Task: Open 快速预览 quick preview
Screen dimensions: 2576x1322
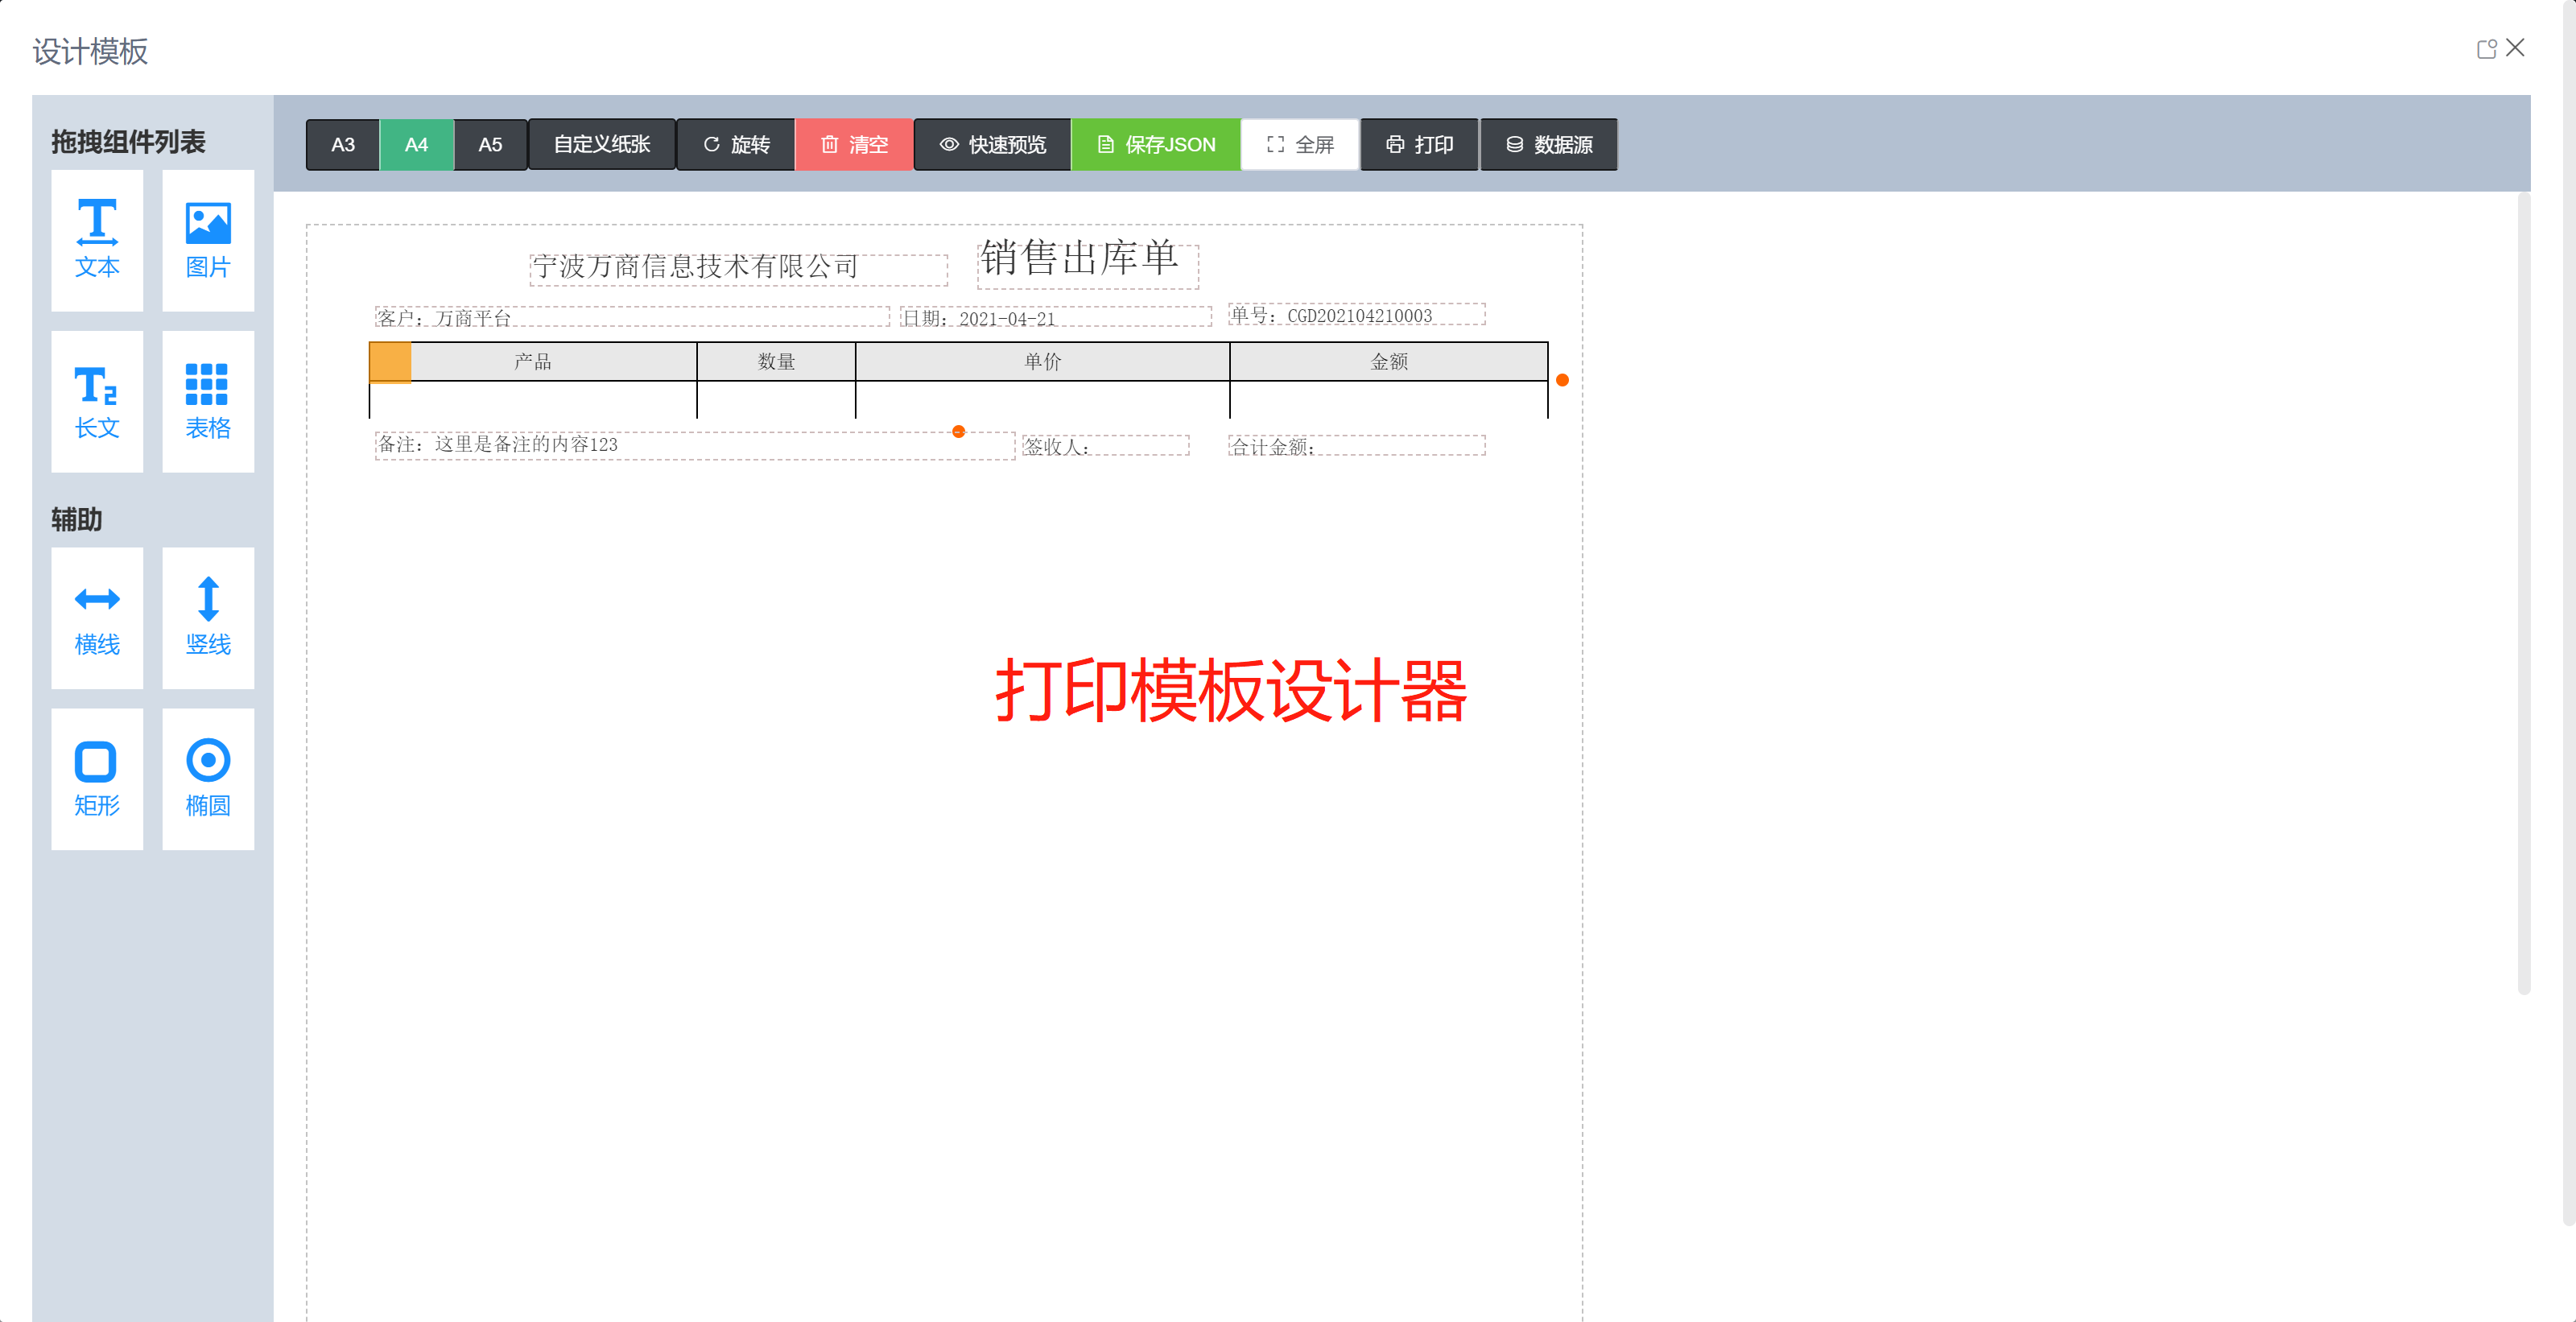Action: [993, 144]
